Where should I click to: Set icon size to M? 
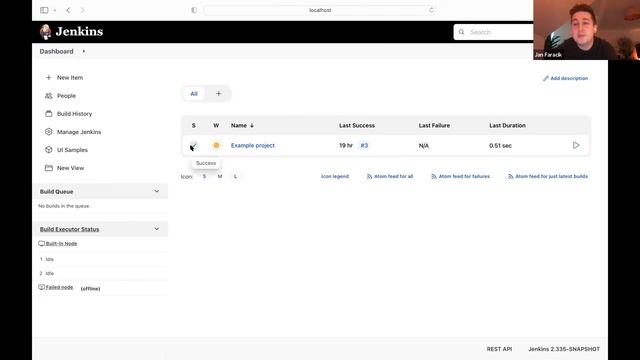220,176
